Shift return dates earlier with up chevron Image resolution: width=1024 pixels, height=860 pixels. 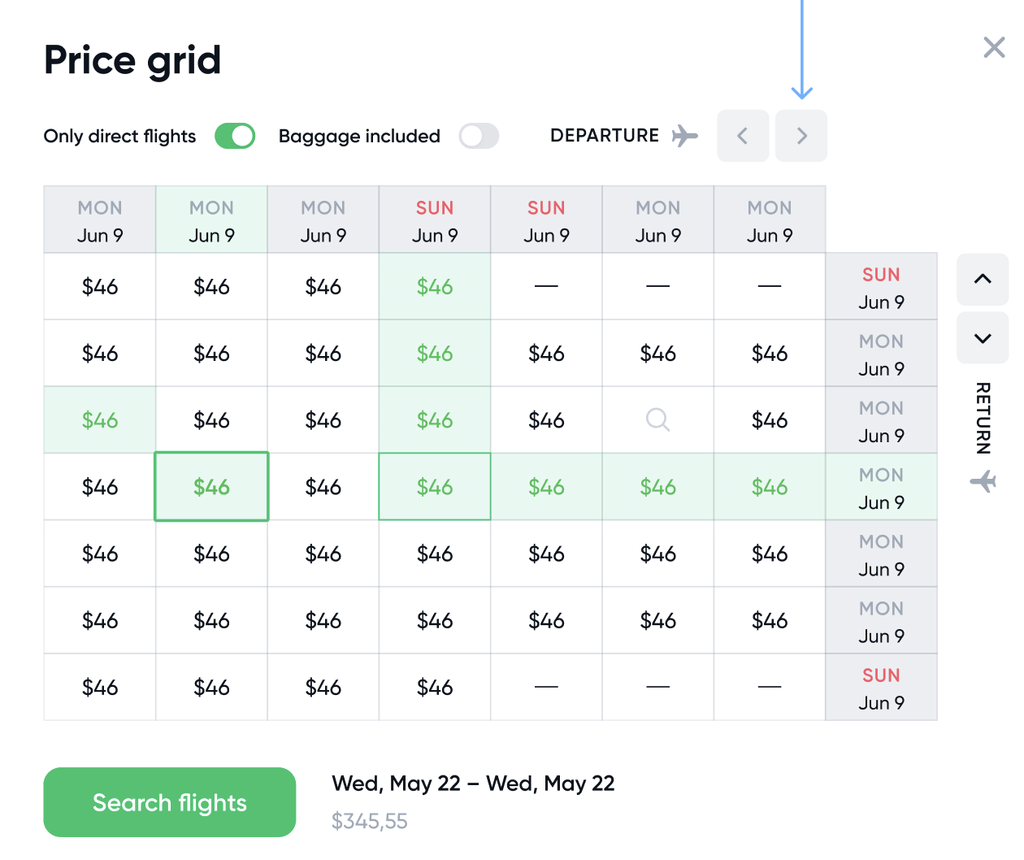click(982, 279)
